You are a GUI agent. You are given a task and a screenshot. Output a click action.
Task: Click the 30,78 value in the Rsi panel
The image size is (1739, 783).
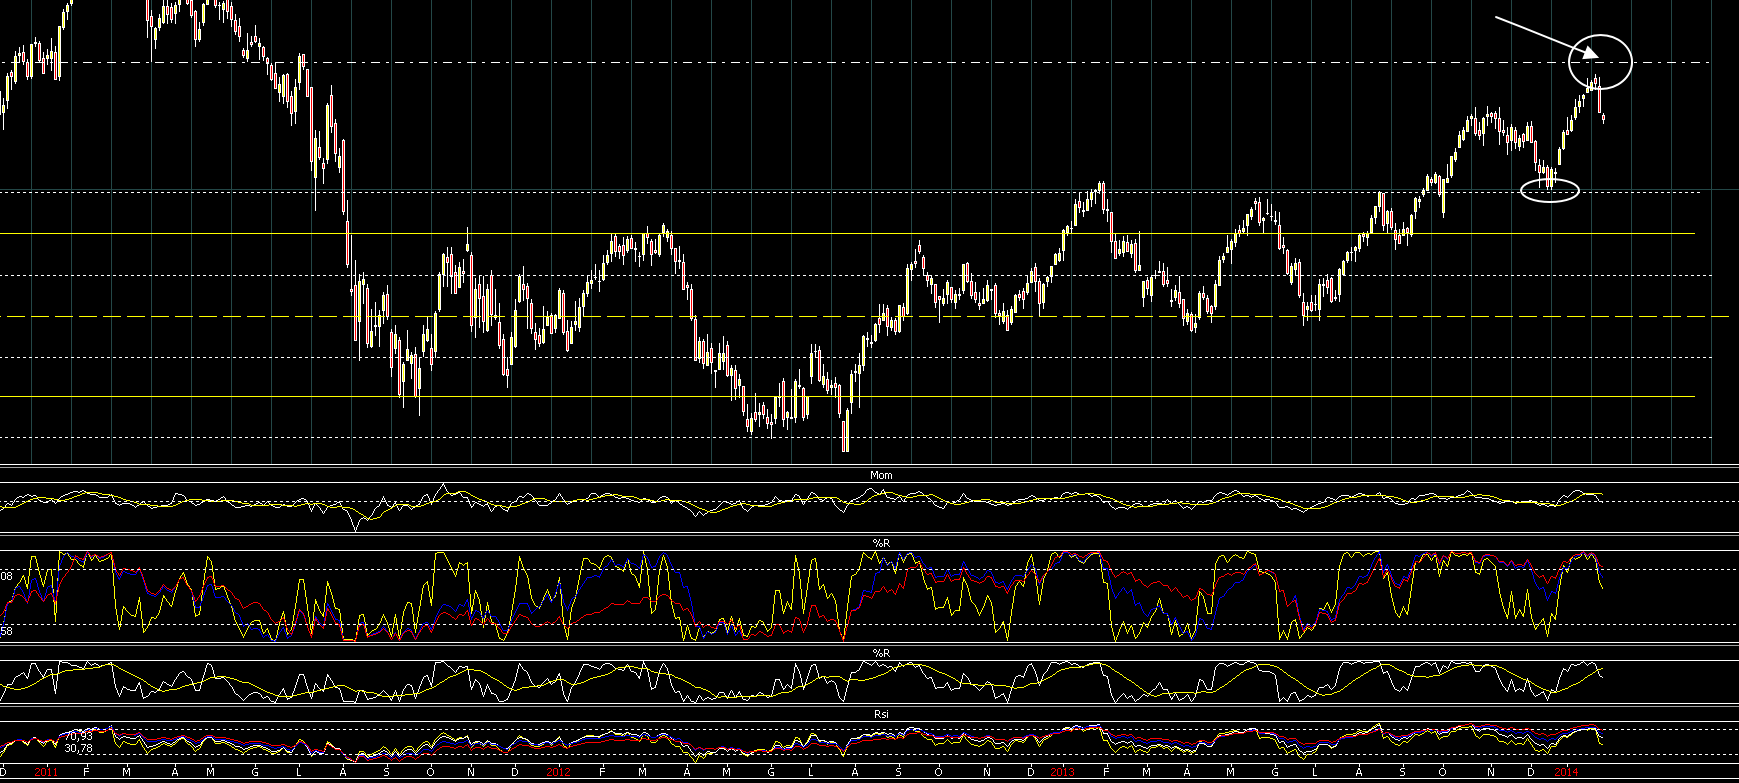tap(79, 748)
